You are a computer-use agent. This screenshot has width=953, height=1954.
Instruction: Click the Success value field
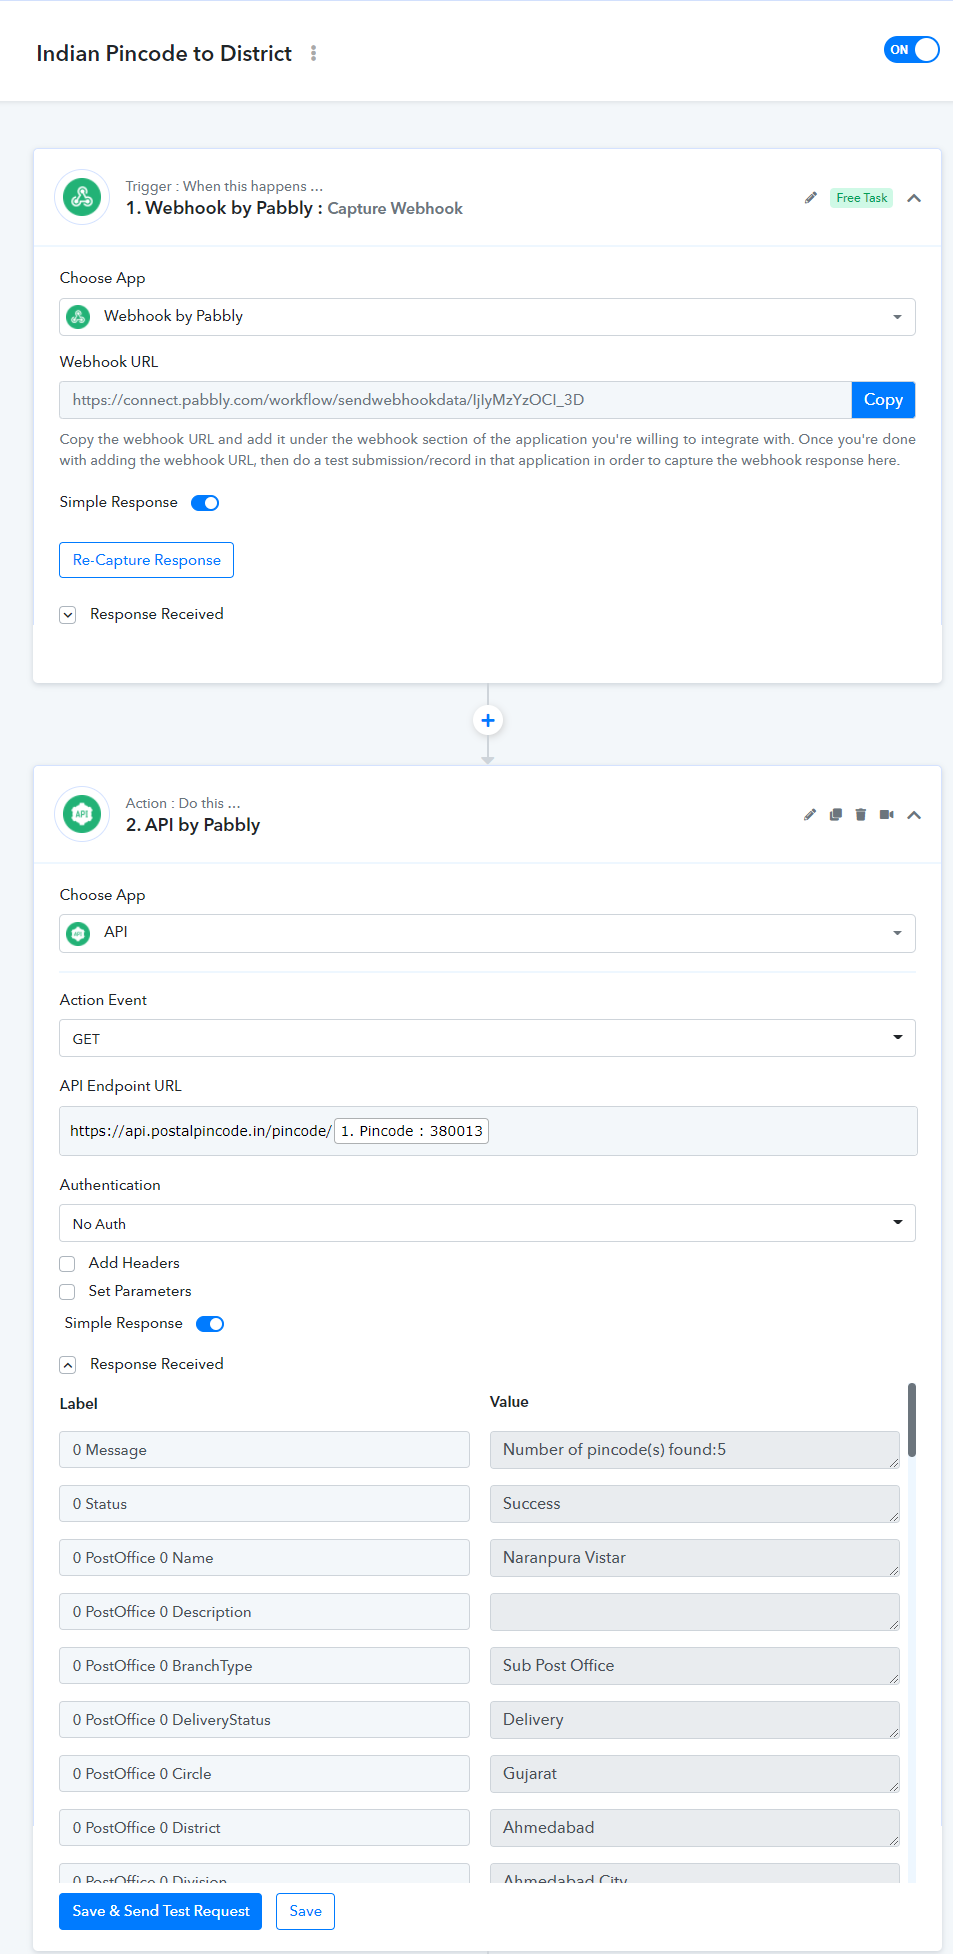[x=694, y=1504]
